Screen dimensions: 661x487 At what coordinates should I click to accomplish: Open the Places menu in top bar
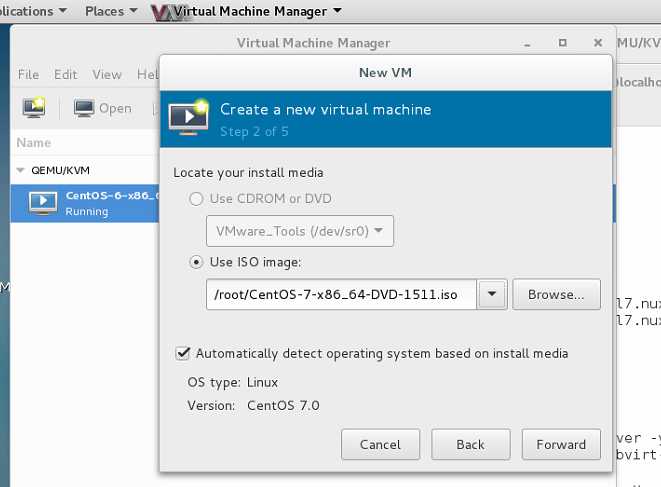111,11
